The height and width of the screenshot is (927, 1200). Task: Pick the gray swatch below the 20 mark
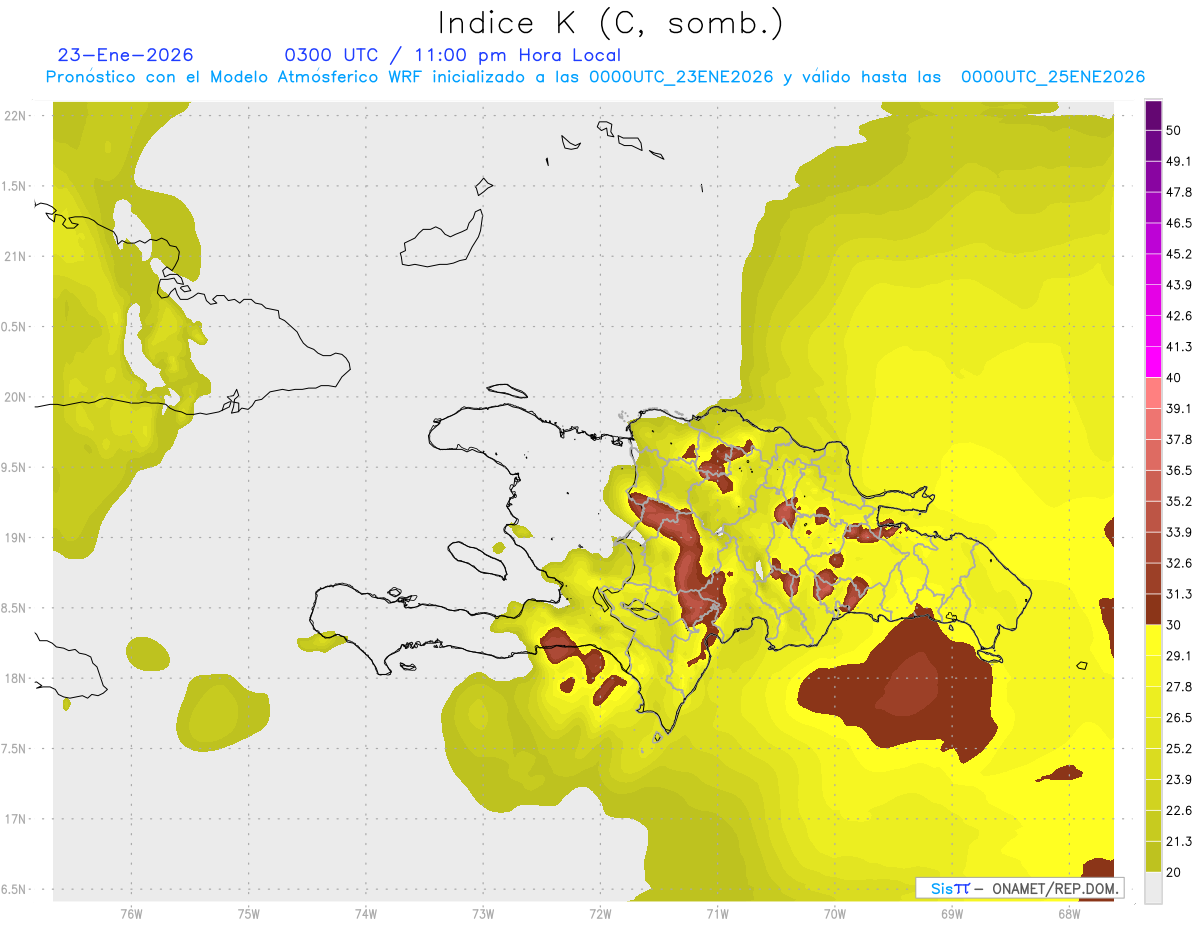(x=1153, y=888)
